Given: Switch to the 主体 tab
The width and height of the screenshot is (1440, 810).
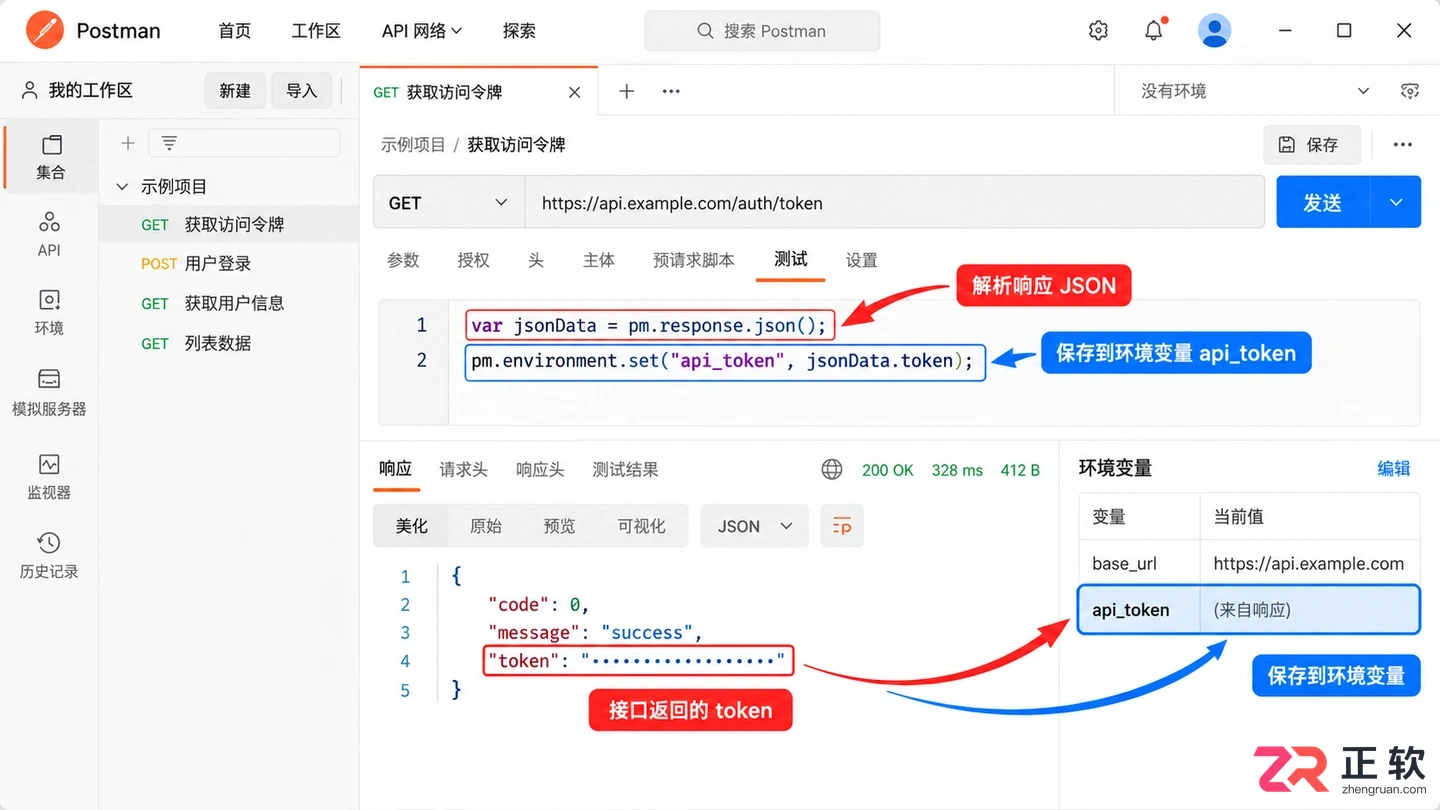Looking at the screenshot, I should click(599, 260).
